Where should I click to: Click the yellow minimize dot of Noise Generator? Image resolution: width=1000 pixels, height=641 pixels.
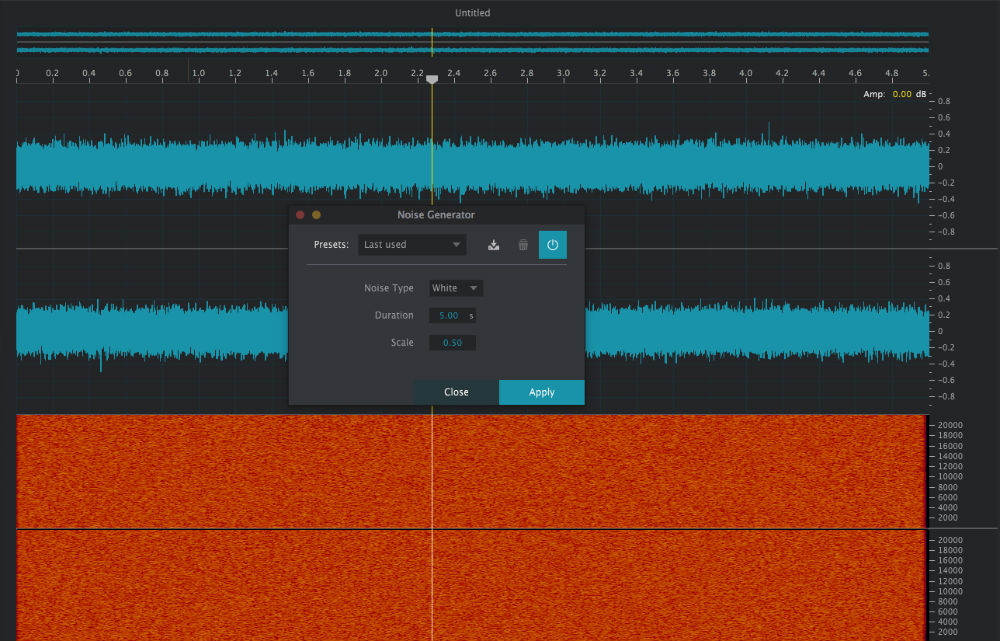pos(316,215)
